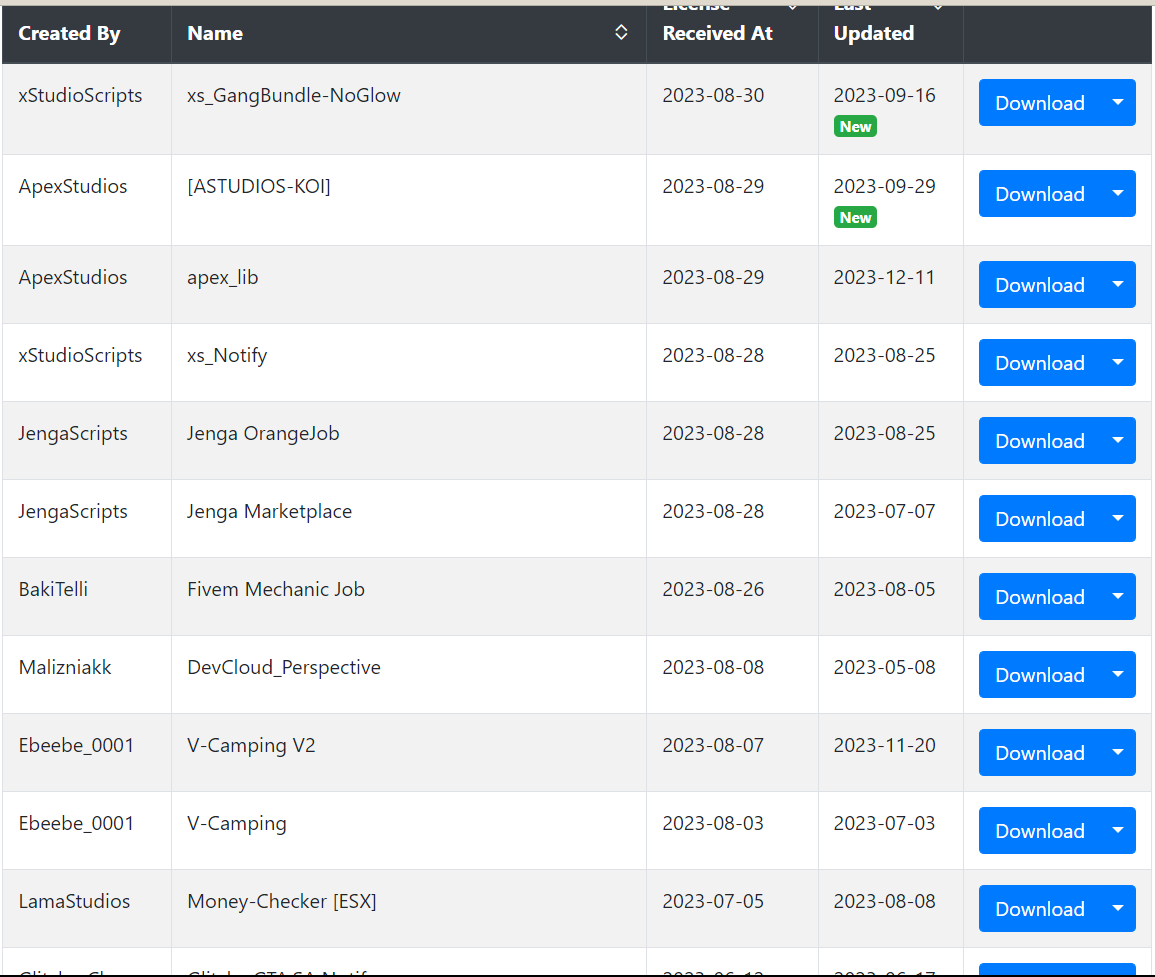1155x977 pixels.
Task: Open Fivem Mechanic Job download caret
Action: 1118,597
